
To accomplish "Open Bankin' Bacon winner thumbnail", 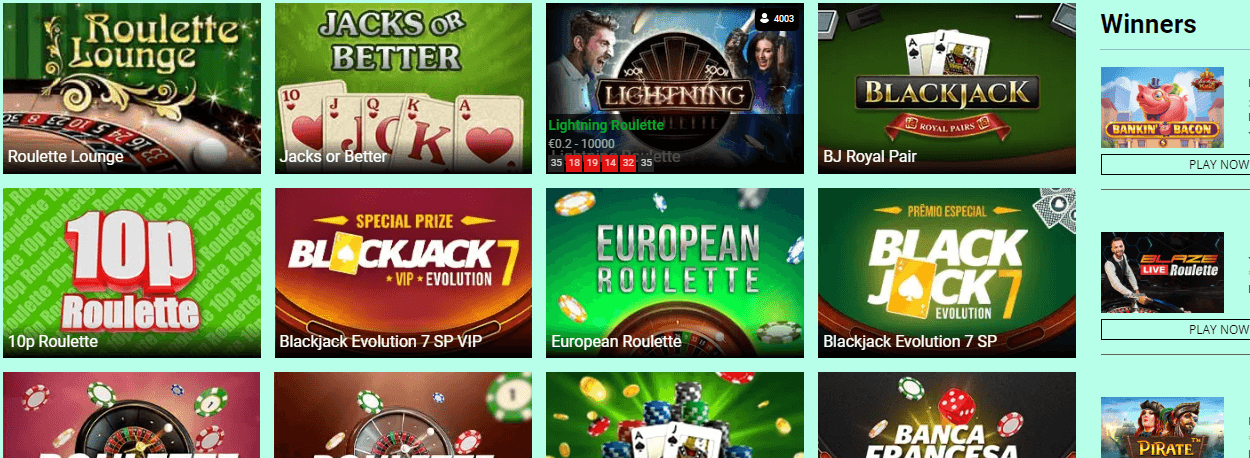I will click(1162, 108).
